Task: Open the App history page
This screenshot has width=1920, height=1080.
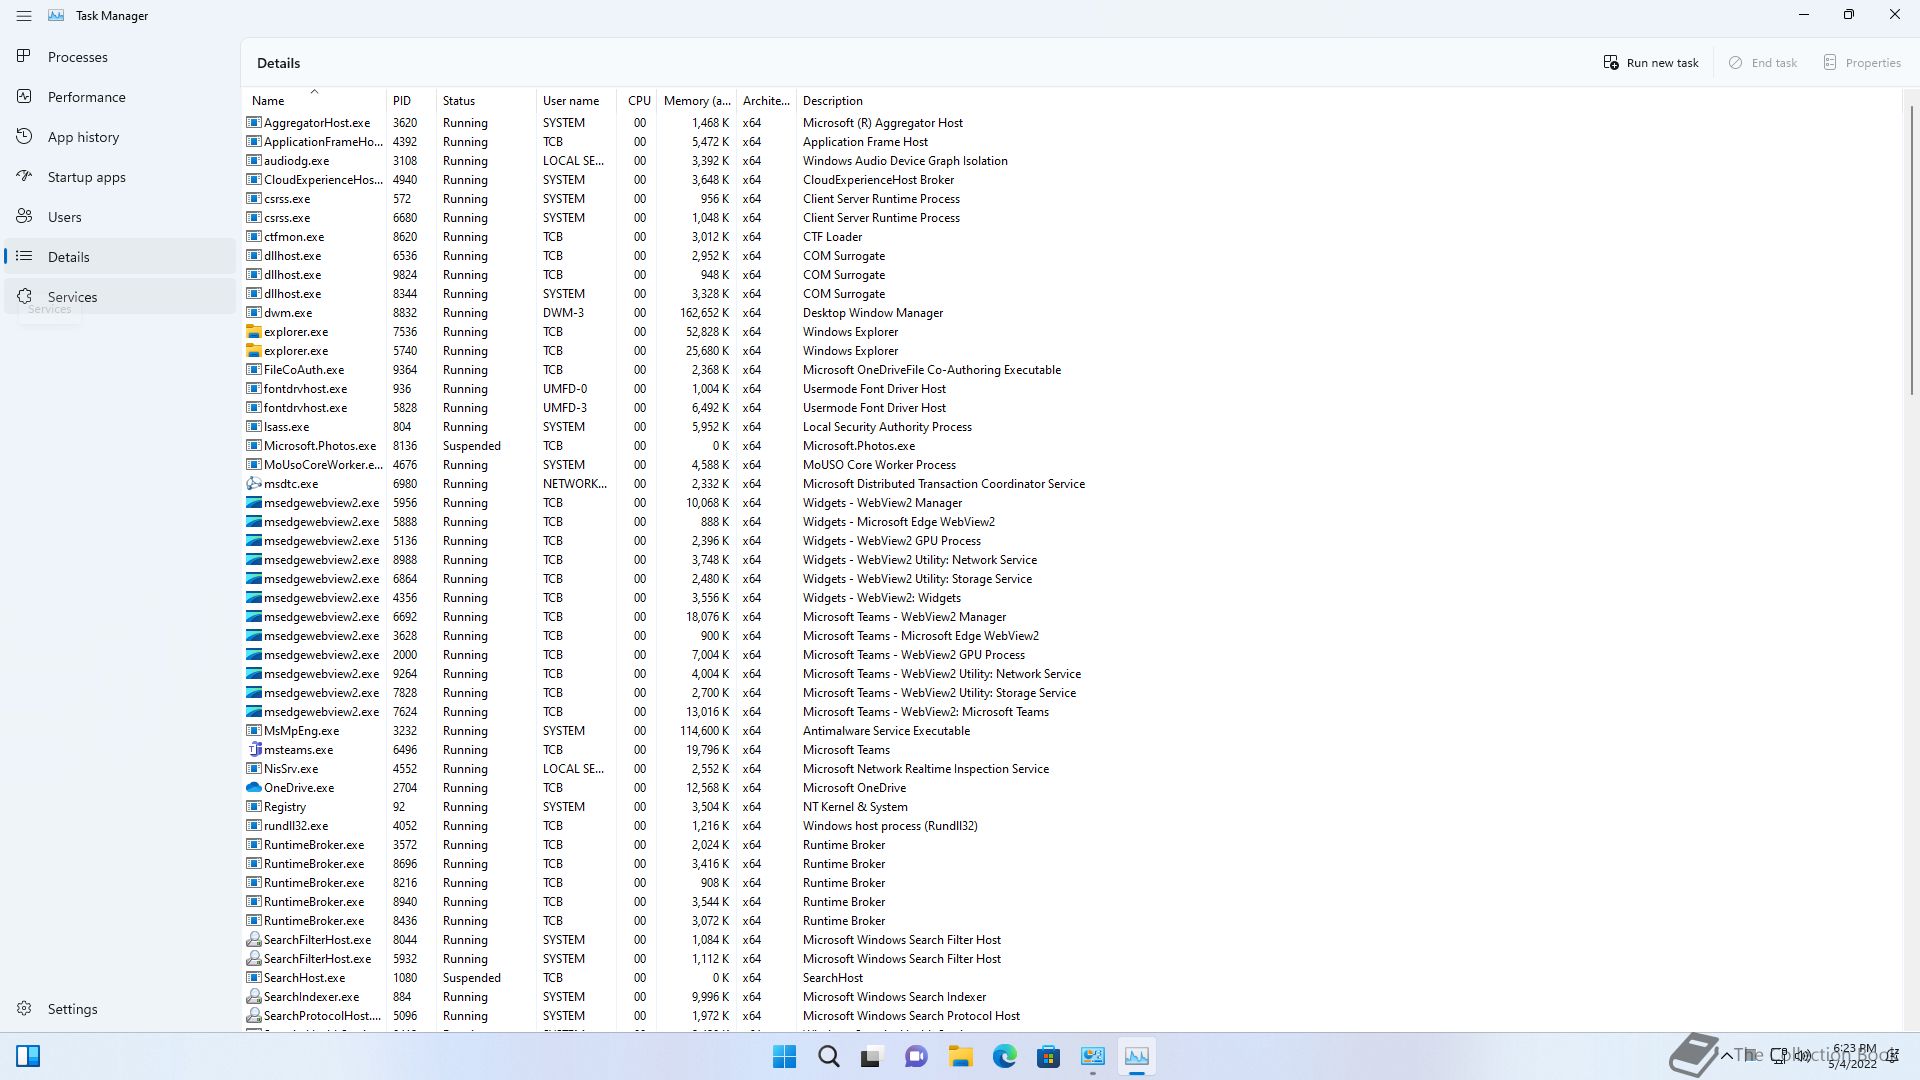Action: (120, 137)
